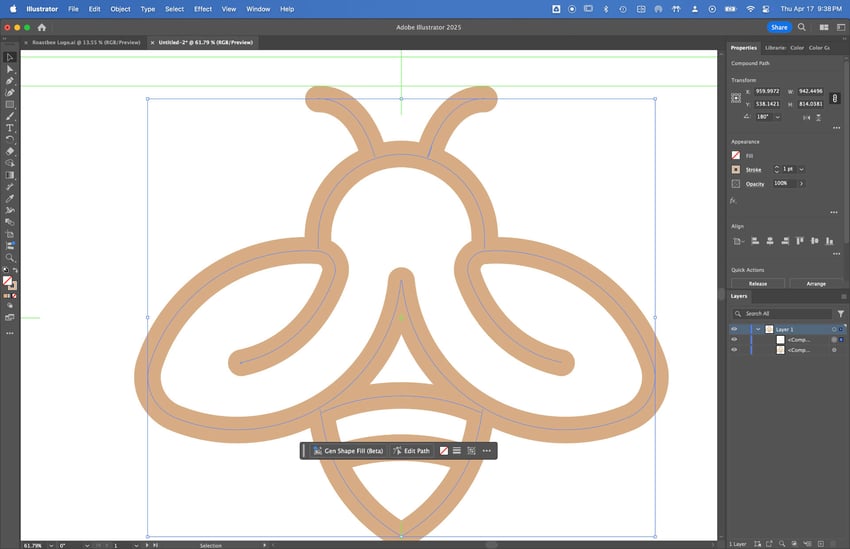Select the Gradient tool
This screenshot has height=549, width=850.
pyautogui.click(x=10, y=175)
